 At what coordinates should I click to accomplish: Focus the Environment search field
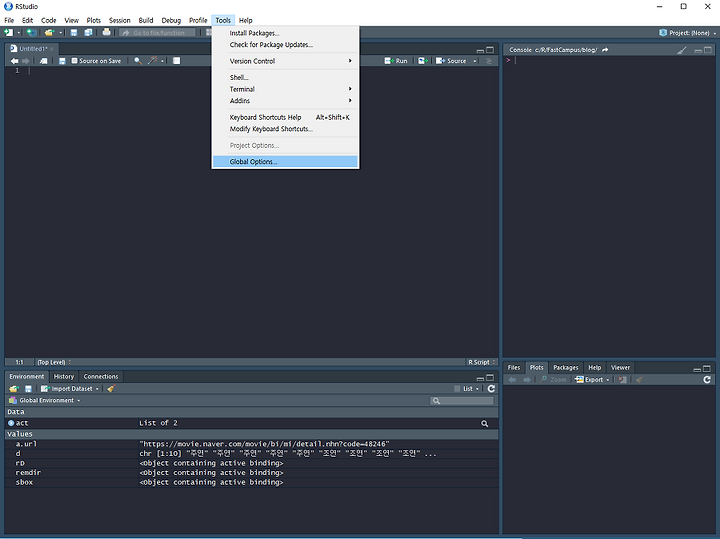[462, 401]
